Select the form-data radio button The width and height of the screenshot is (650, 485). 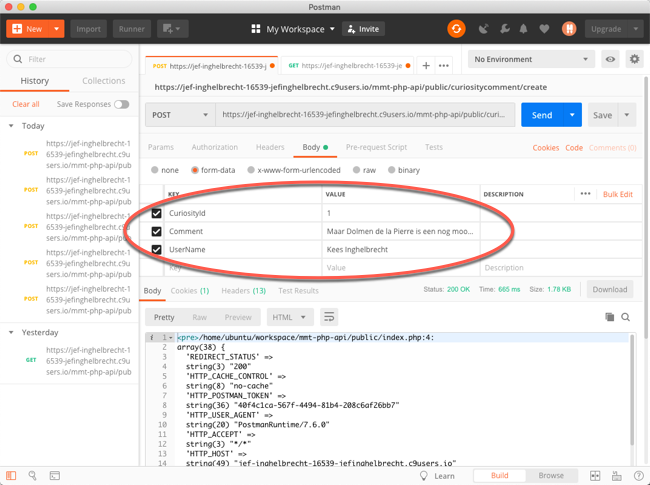tap(194, 170)
